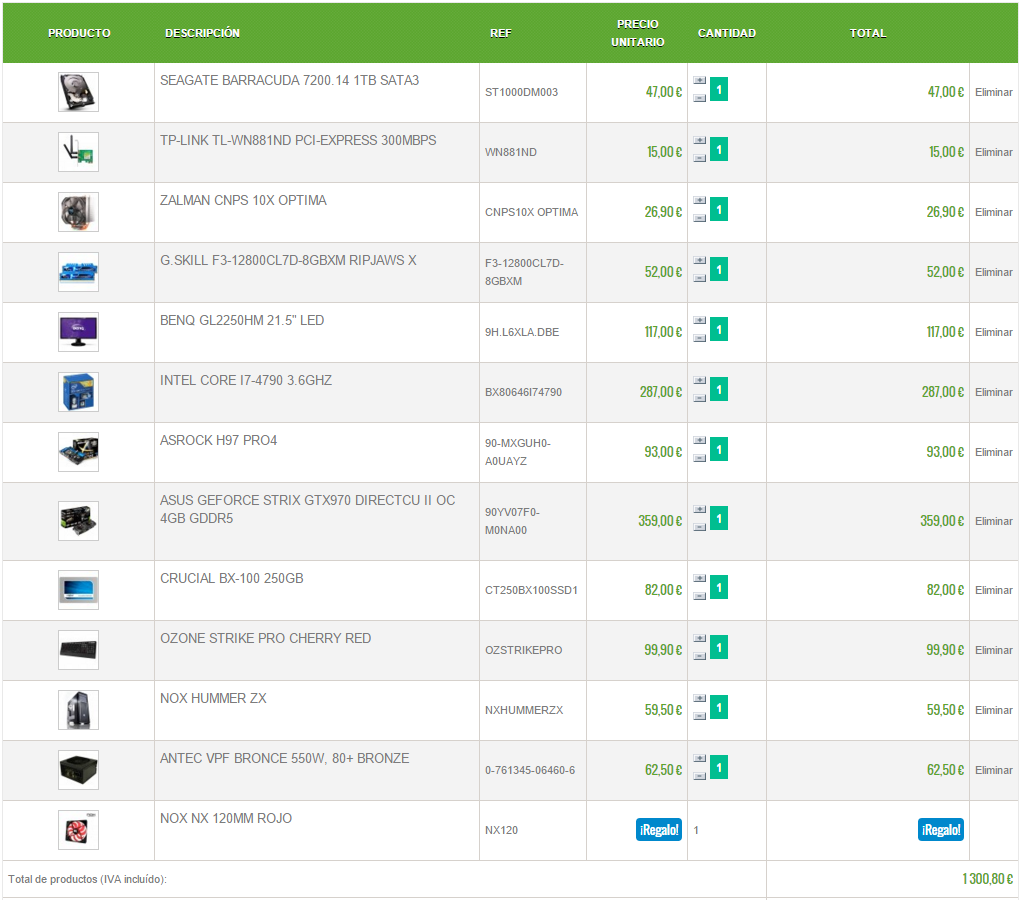Viewport: 1022px width, 900px height.
Task: Open Crucial SSD thumbnail
Action: (x=78, y=590)
